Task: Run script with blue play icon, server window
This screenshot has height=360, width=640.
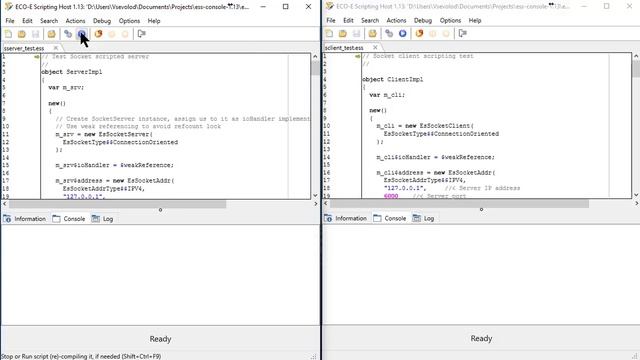Action: tap(82, 34)
